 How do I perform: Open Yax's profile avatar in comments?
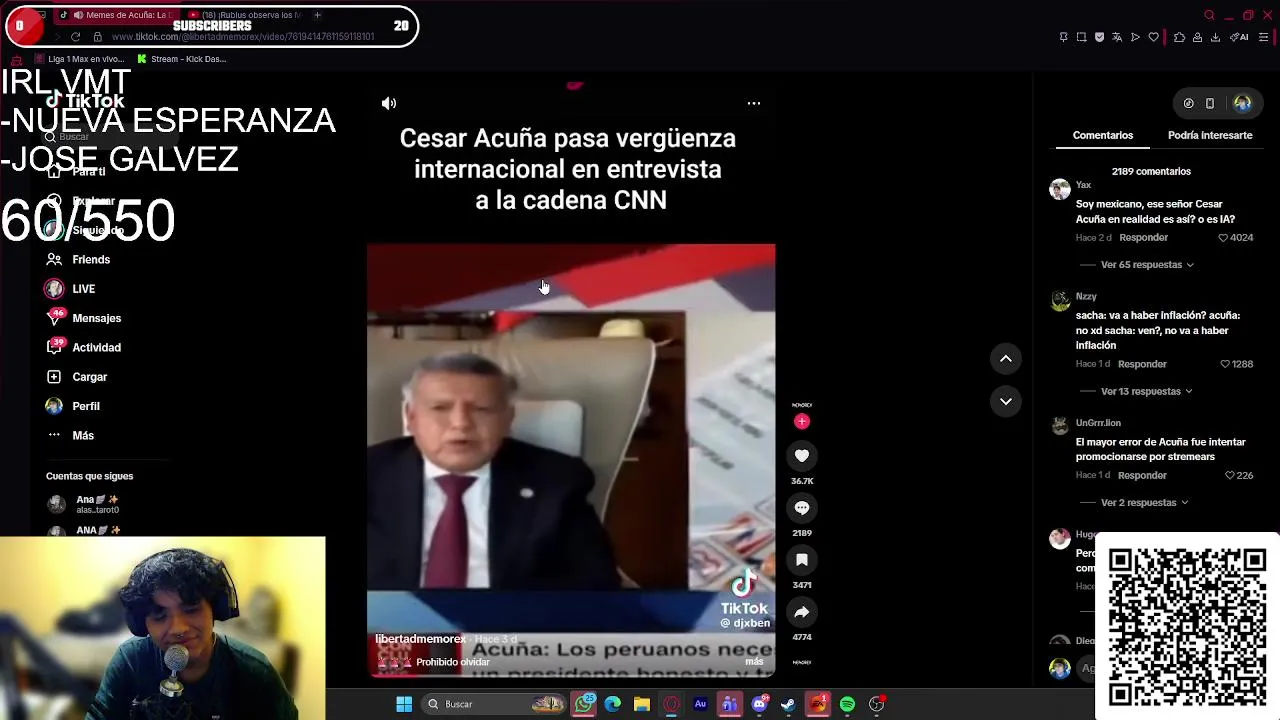pyautogui.click(x=1059, y=190)
